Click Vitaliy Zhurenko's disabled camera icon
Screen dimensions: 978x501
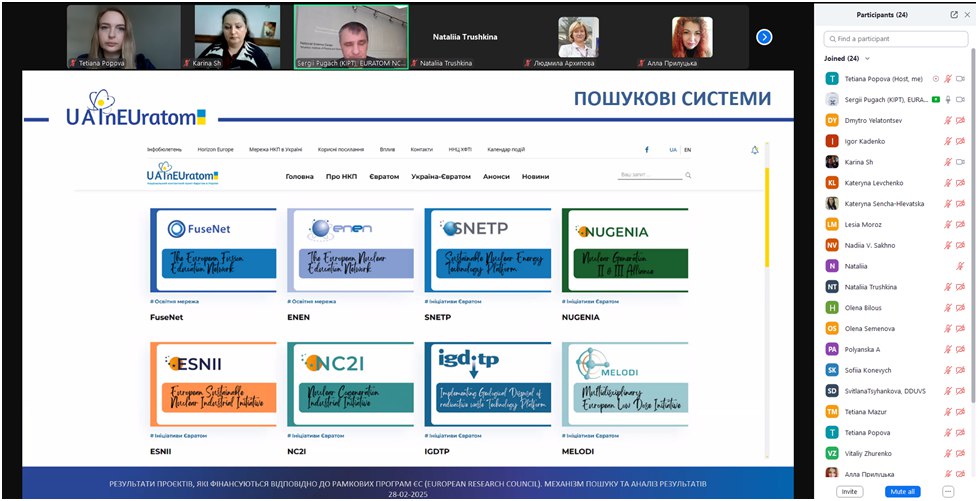pos(961,454)
